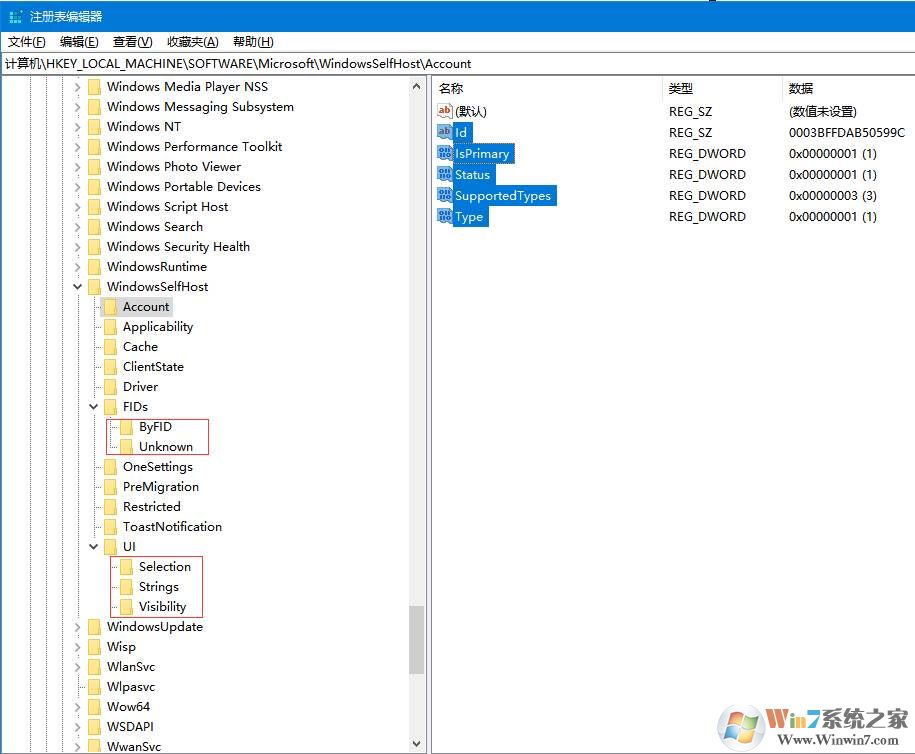The height and width of the screenshot is (754, 915).
Task: Click the Id string value icon
Action: click(x=445, y=132)
